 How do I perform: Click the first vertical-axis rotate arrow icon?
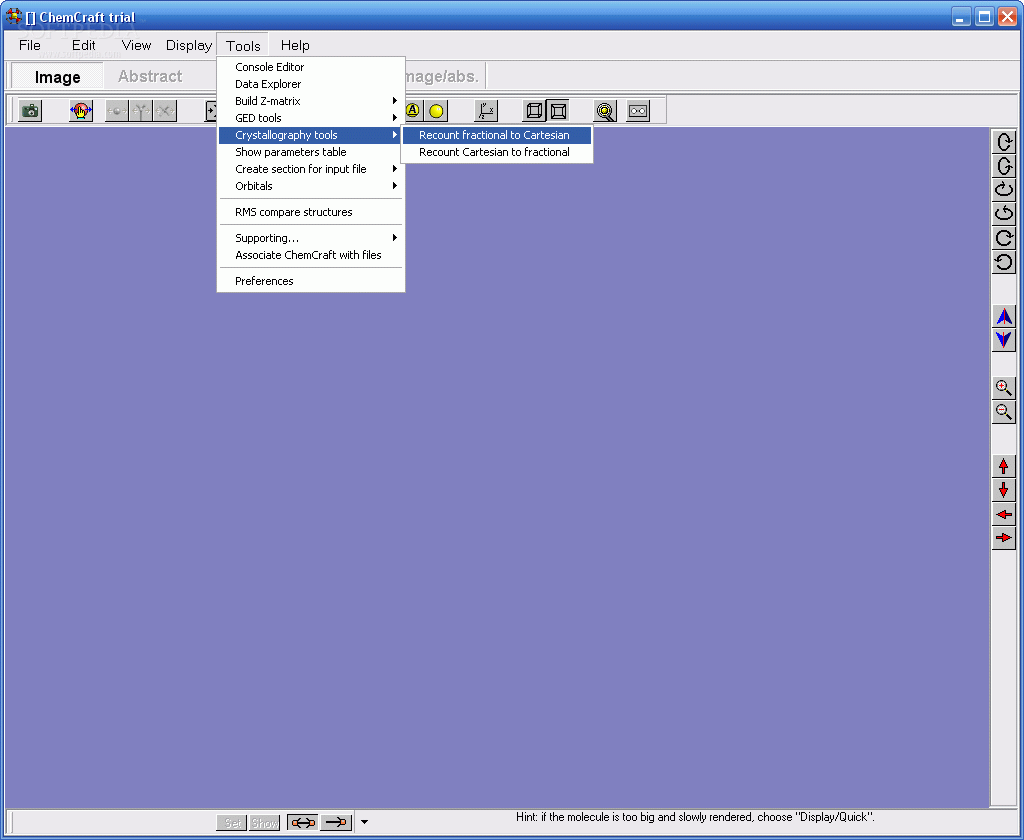(x=1004, y=142)
